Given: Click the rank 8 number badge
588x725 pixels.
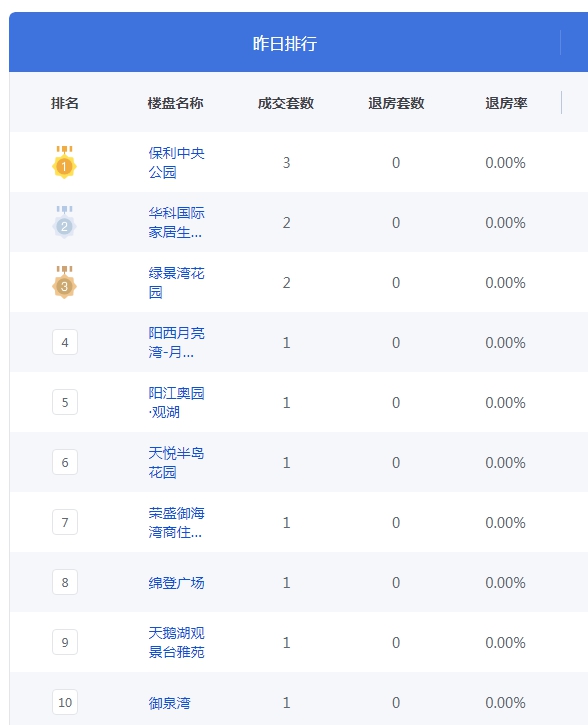Looking at the screenshot, I should [x=65, y=582].
